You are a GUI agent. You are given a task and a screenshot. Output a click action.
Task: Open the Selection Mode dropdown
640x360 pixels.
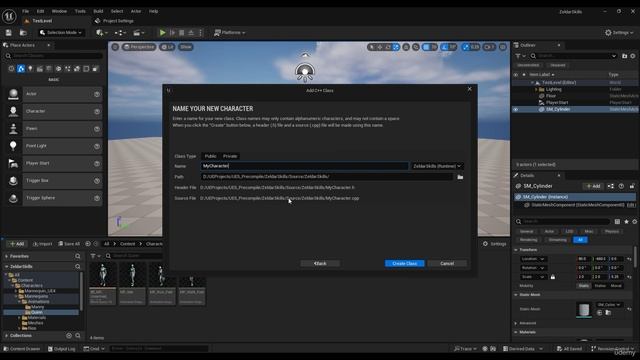(x=61, y=33)
